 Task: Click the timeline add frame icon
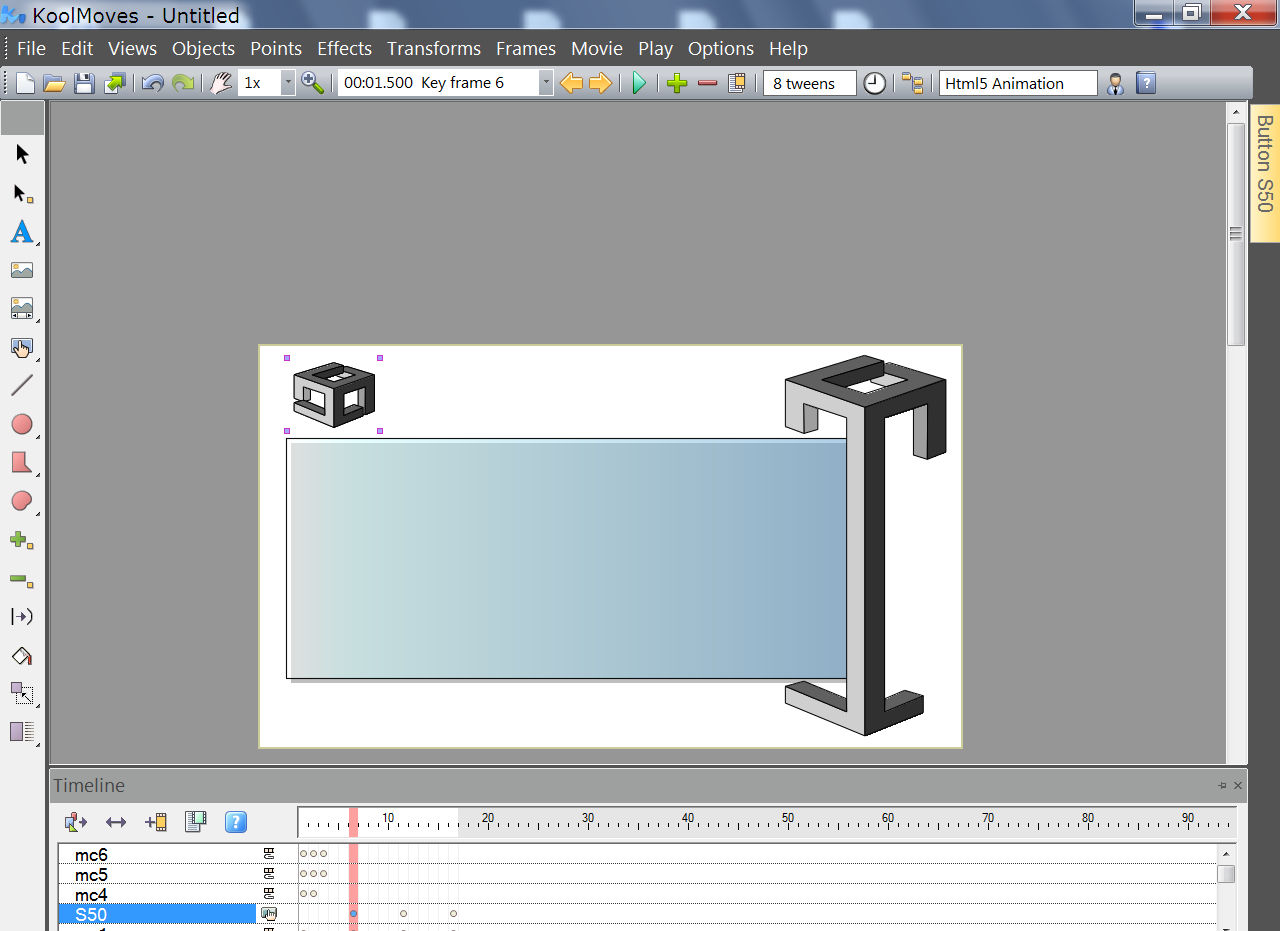155,822
